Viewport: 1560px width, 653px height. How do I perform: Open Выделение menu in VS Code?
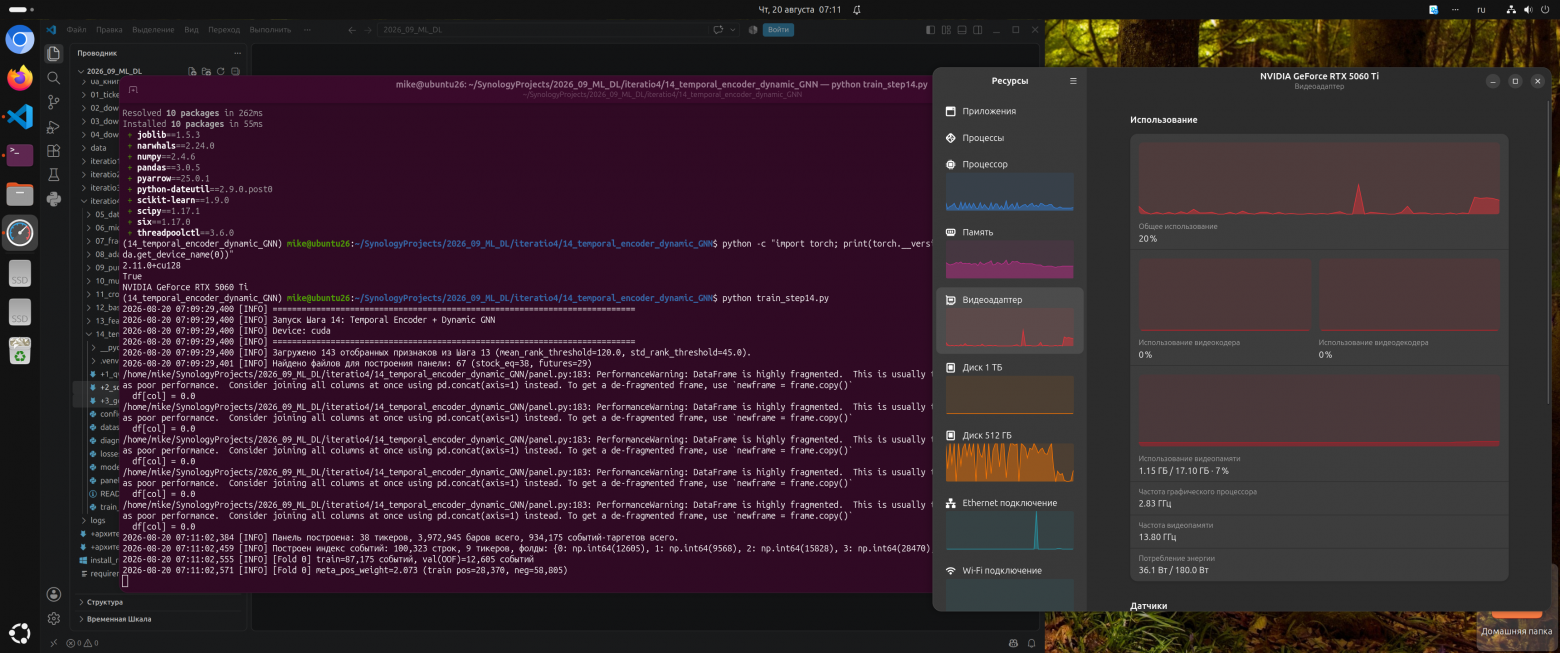(x=154, y=30)
